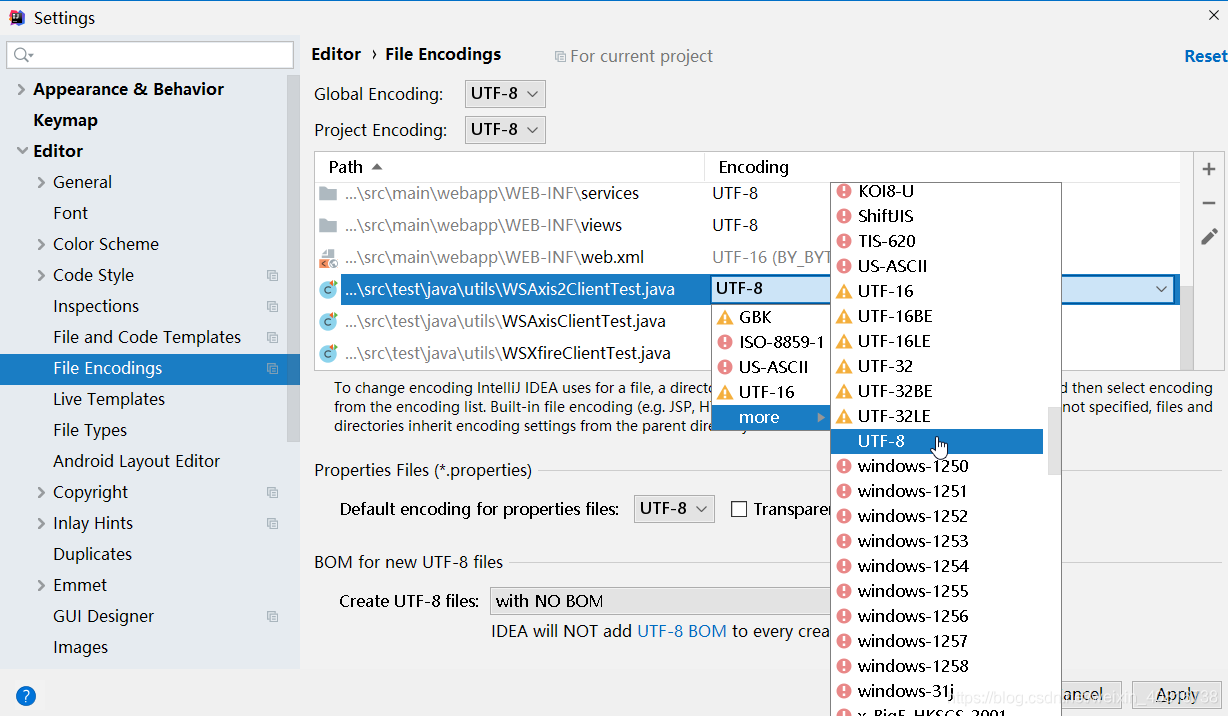Click project-level icon beside File Encodings
Image resolution: width=1228 pixels, height=716 pixels.
click(272, 368)
